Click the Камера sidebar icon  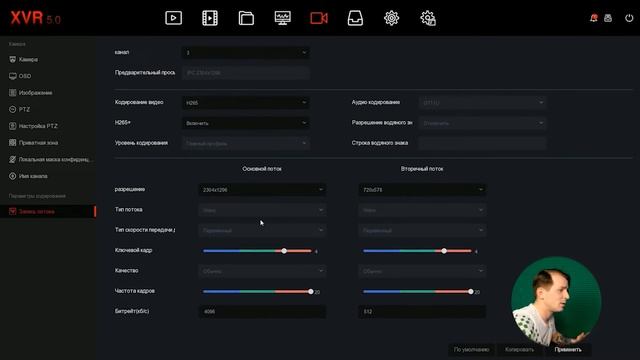[x=13, y=59]
